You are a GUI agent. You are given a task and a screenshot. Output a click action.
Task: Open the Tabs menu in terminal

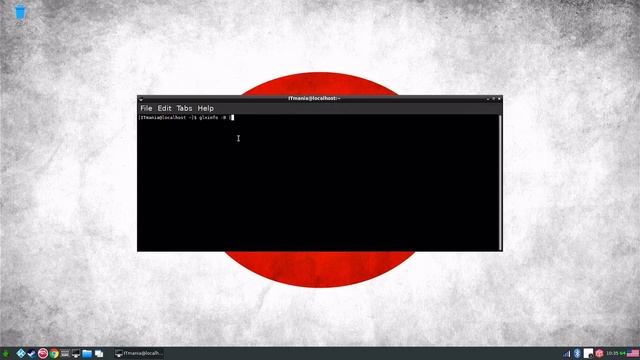point(184,108)
